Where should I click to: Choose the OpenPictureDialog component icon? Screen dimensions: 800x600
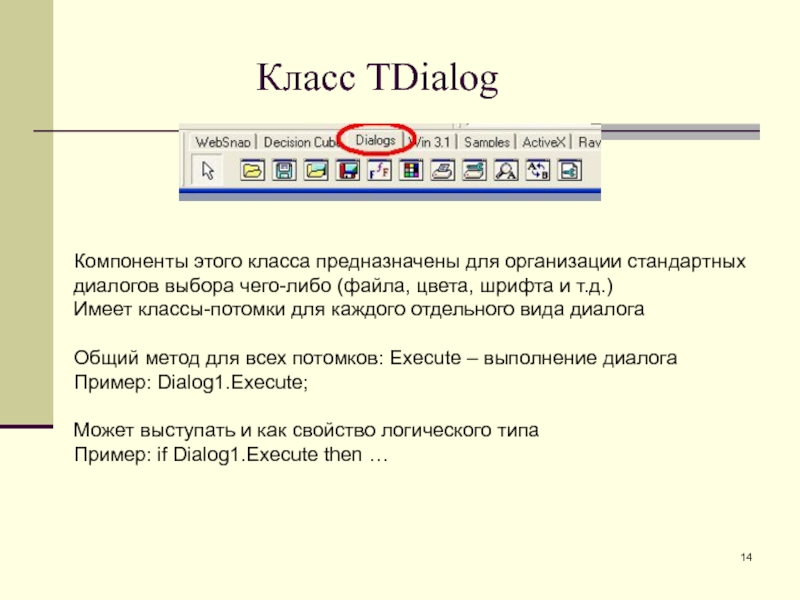(x=316, y=170)
